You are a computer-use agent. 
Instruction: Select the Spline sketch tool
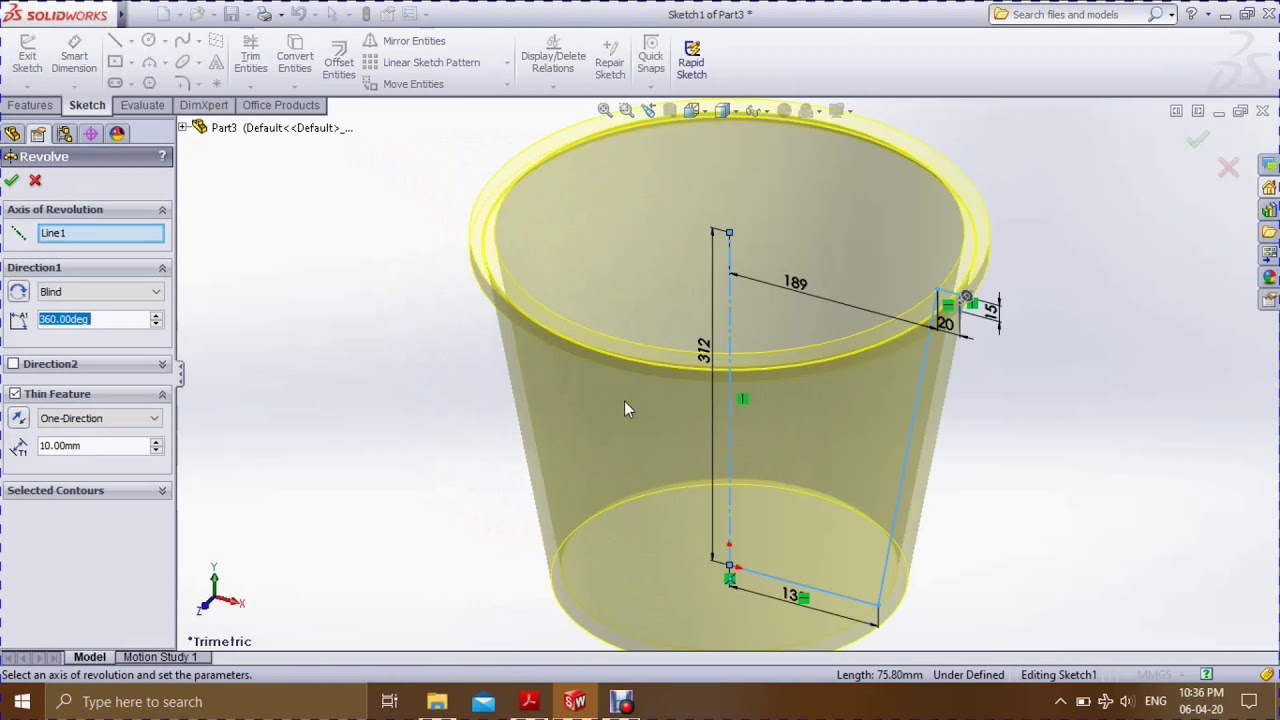(182, 40)
